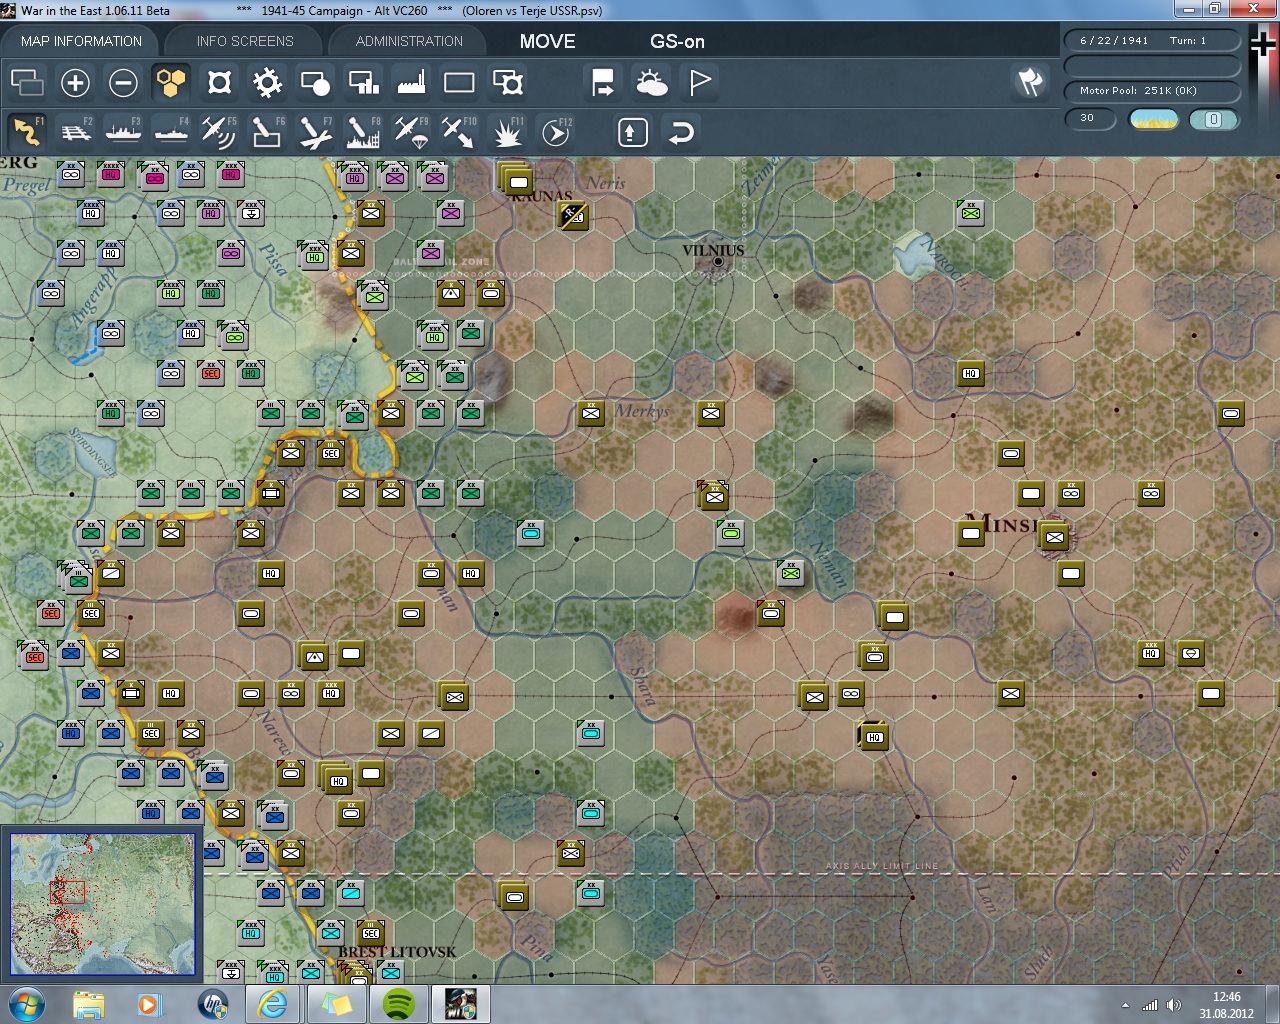Select the Vilnius city hex
This screenshot has width=1280, height=1024.
click(717, 262)
